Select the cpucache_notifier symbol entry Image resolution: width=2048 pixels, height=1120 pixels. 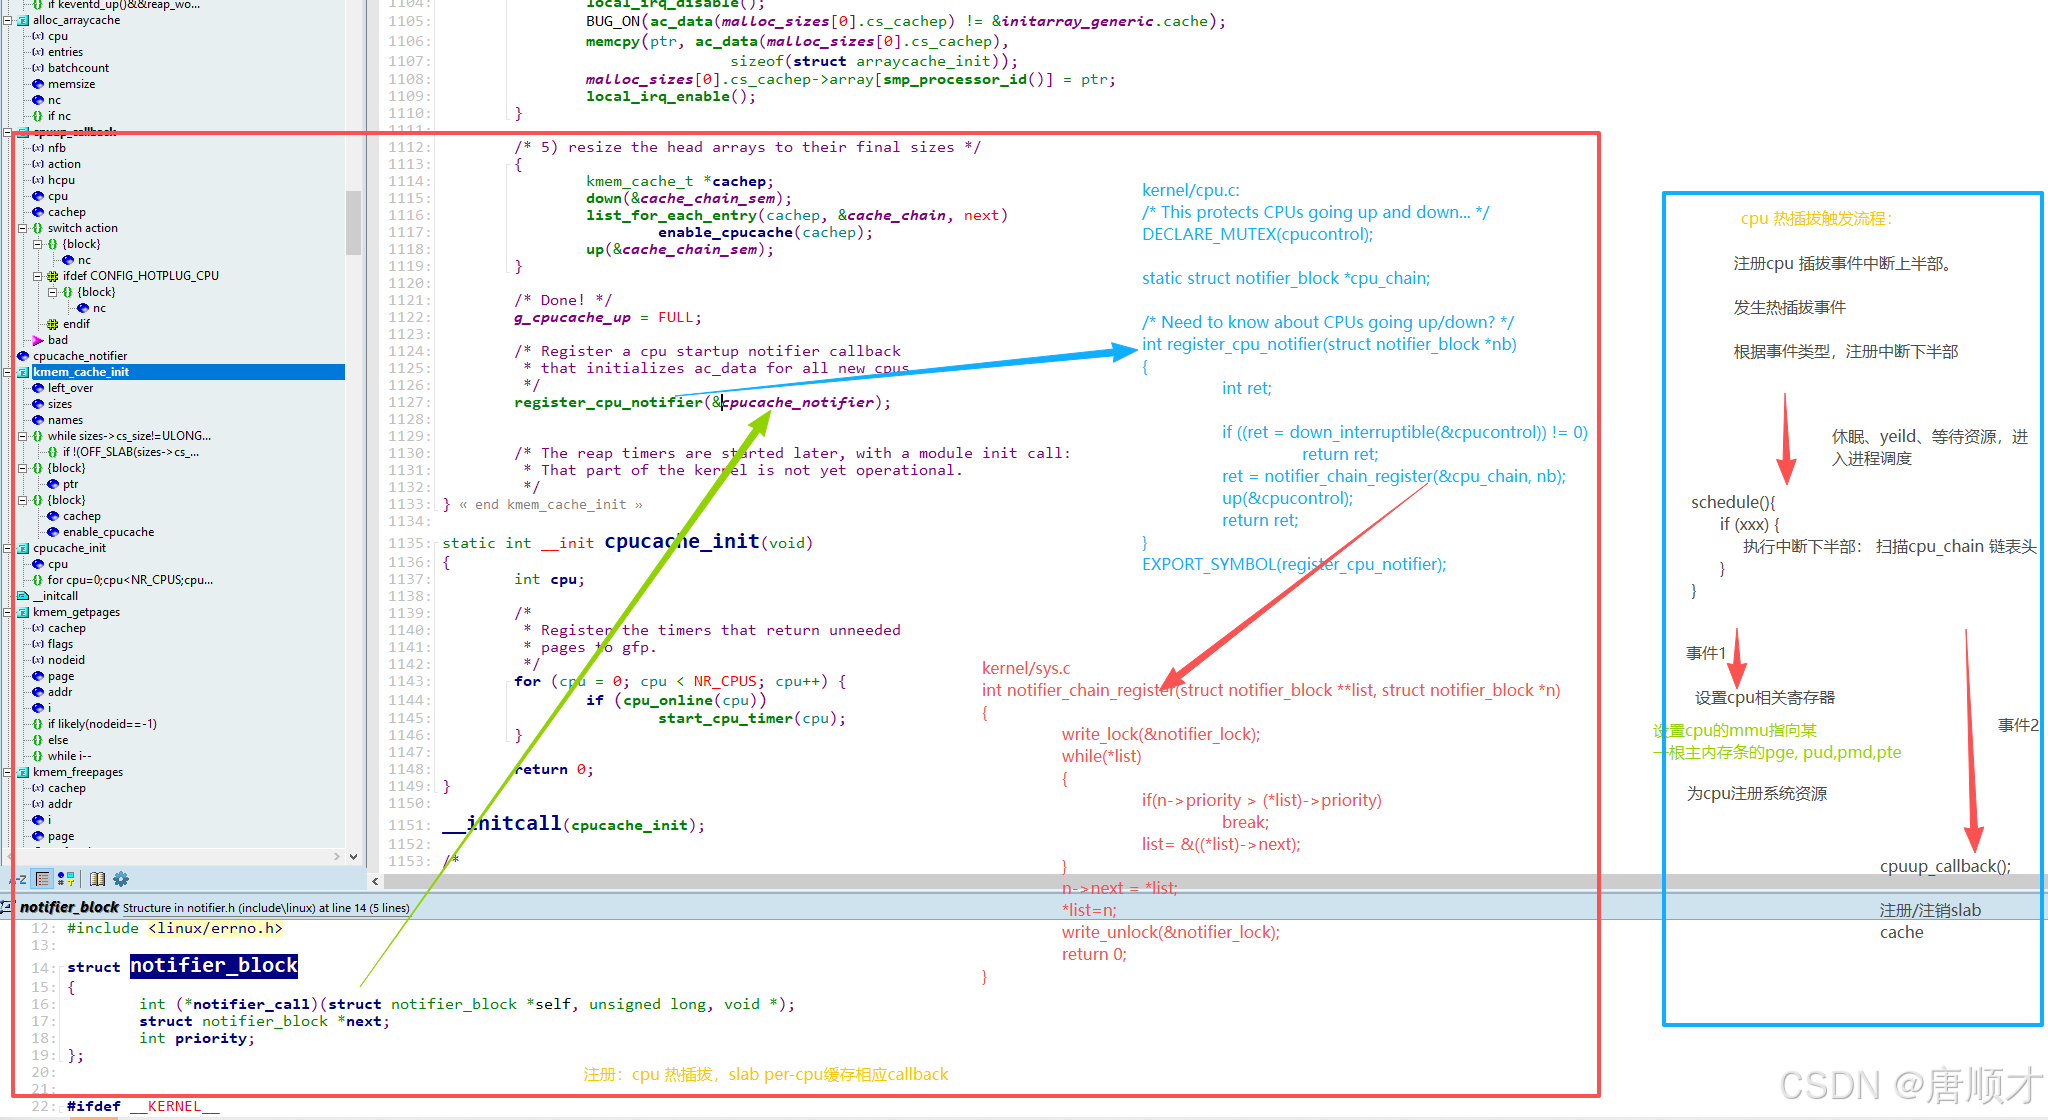80,356
